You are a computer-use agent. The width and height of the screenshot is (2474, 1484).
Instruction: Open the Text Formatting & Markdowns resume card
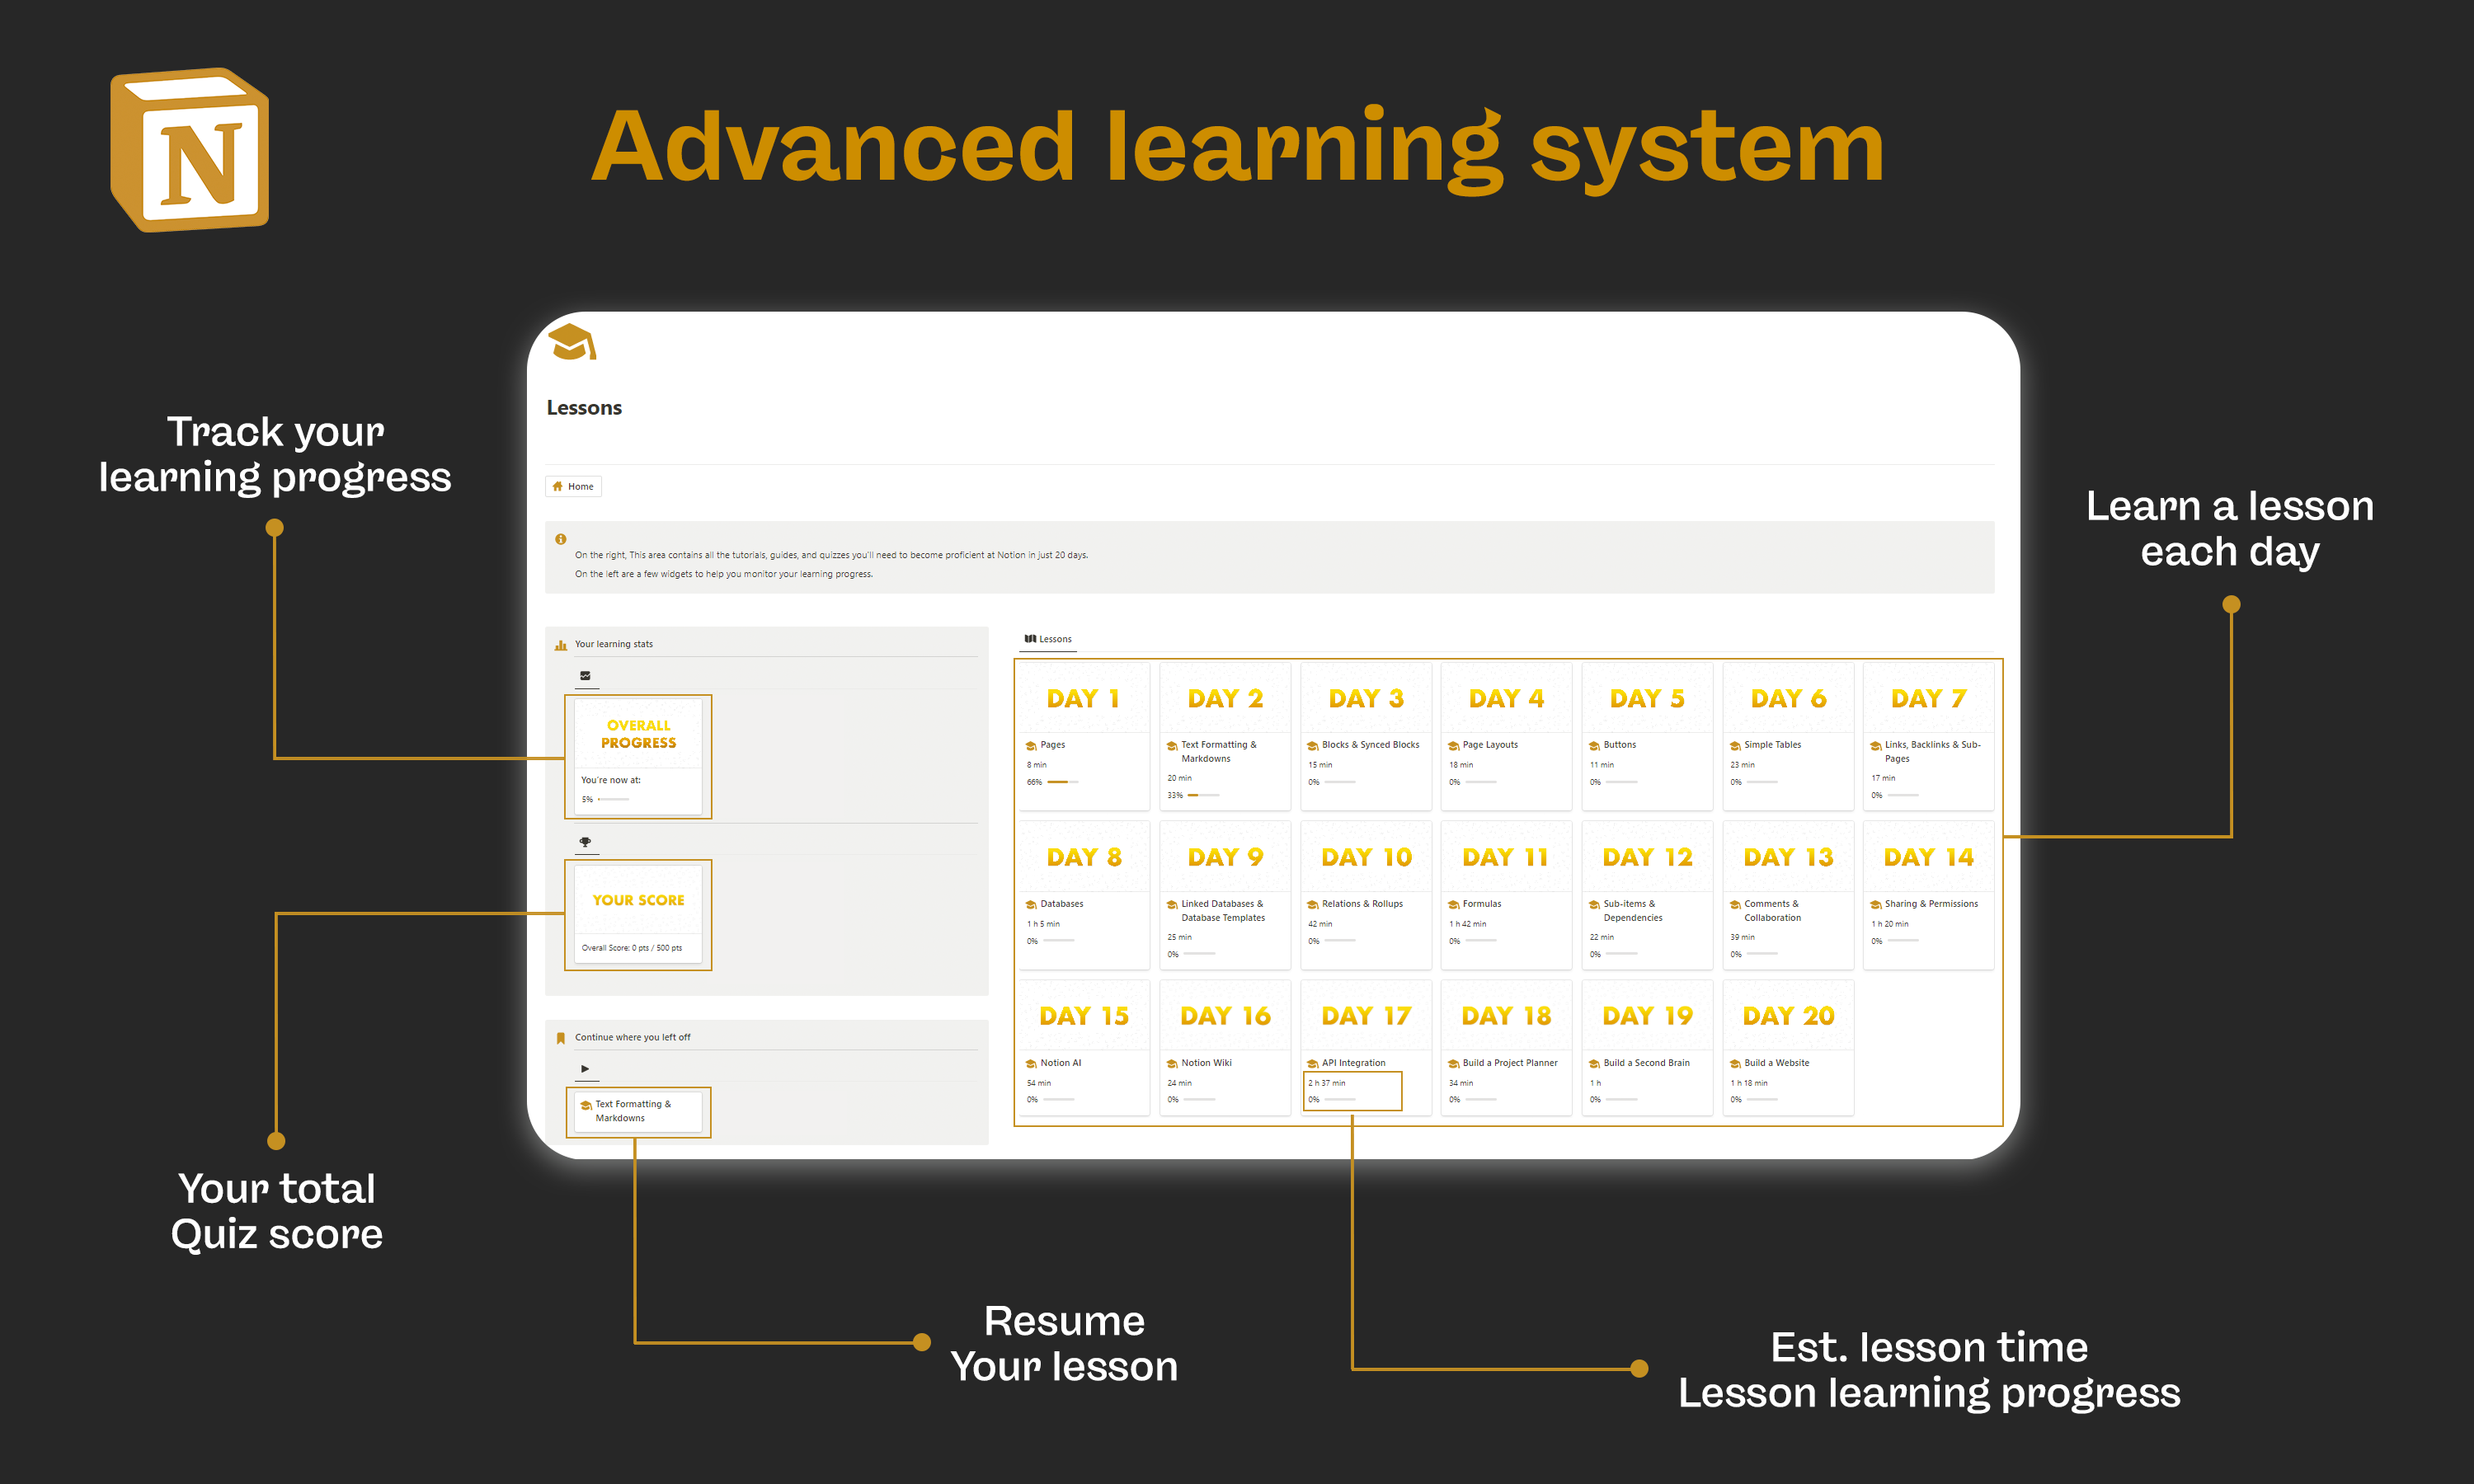click(638, 1111)
